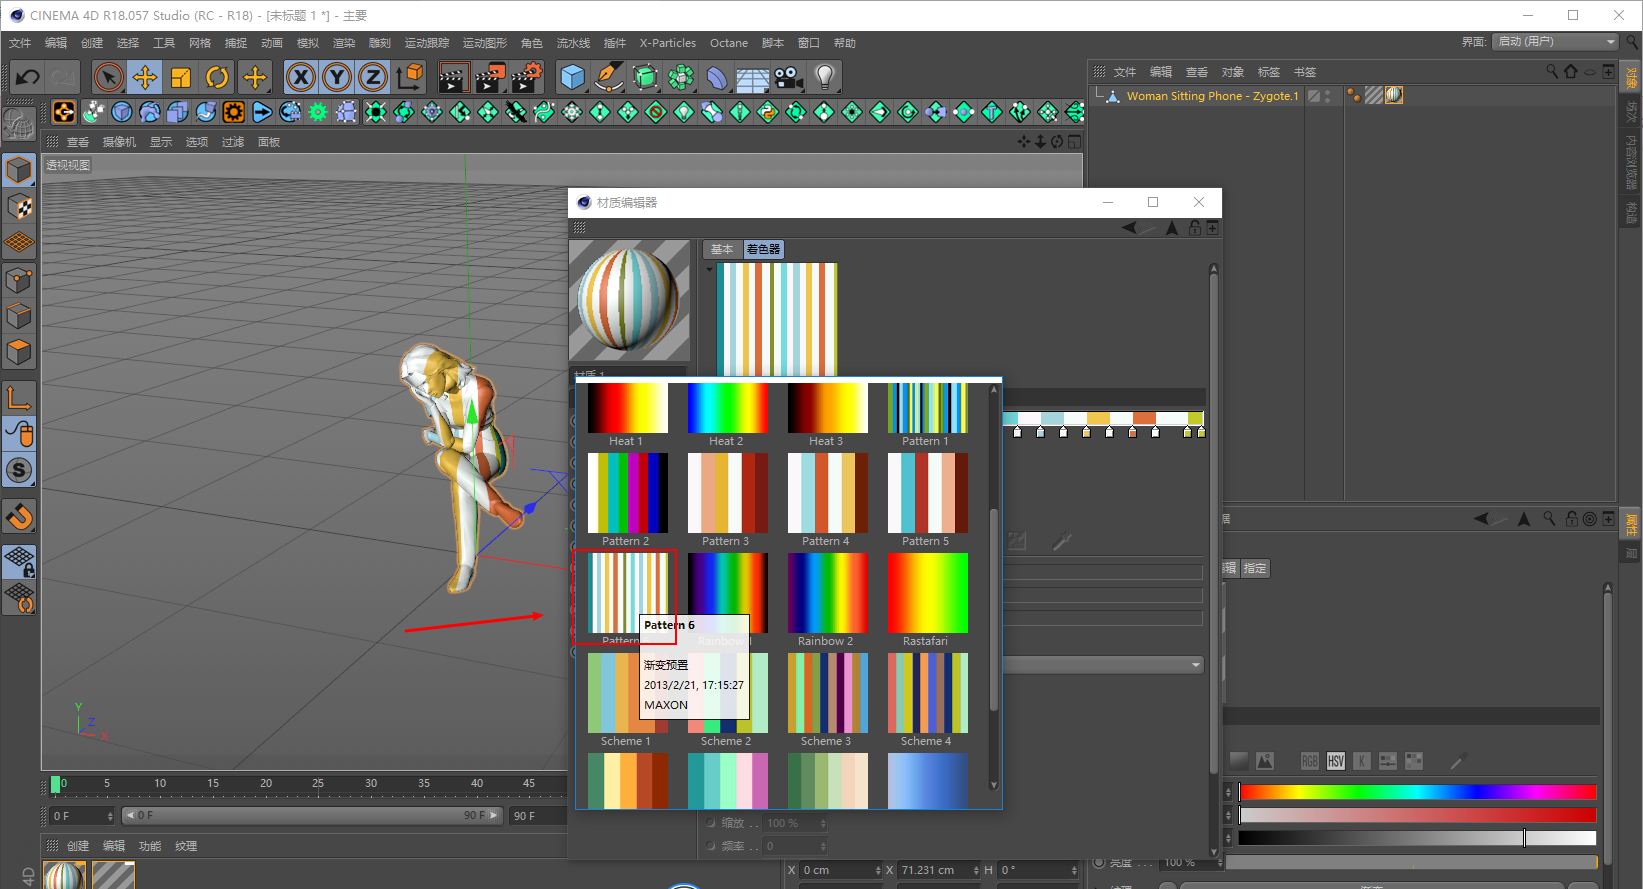Open the dropdown behind the preset popup

pyautogui.click(x=1103, y=665)
